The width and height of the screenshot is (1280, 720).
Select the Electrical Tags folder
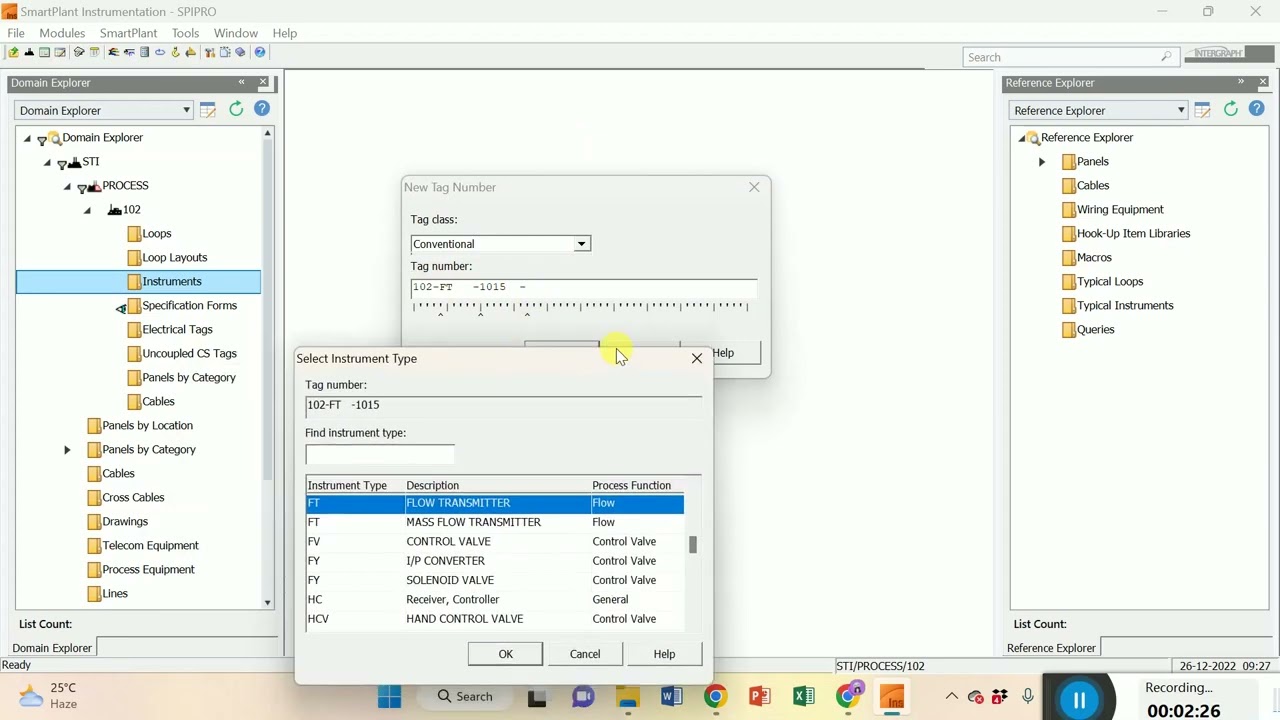click(x=177, y=330)
